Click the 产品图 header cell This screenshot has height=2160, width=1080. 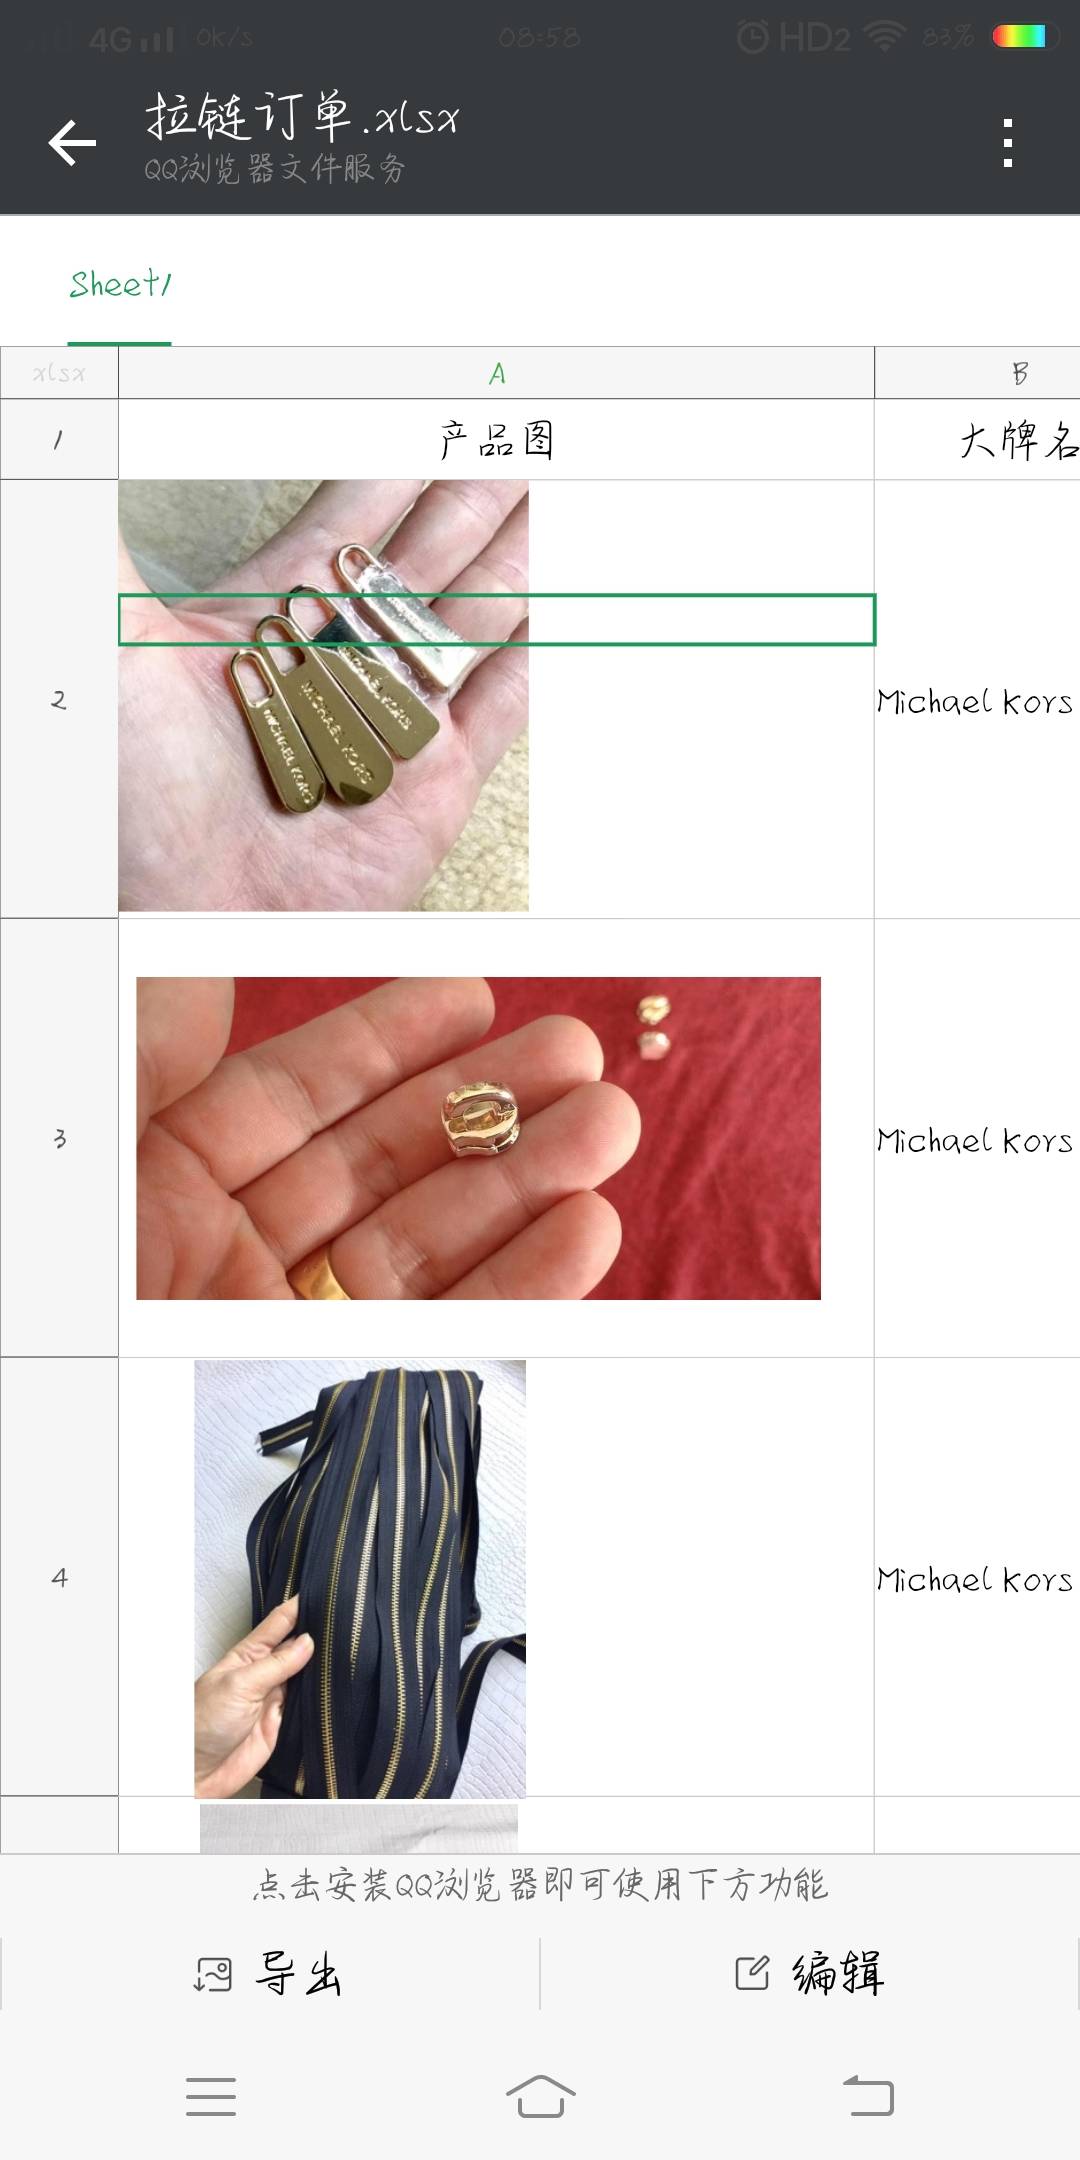497,439
